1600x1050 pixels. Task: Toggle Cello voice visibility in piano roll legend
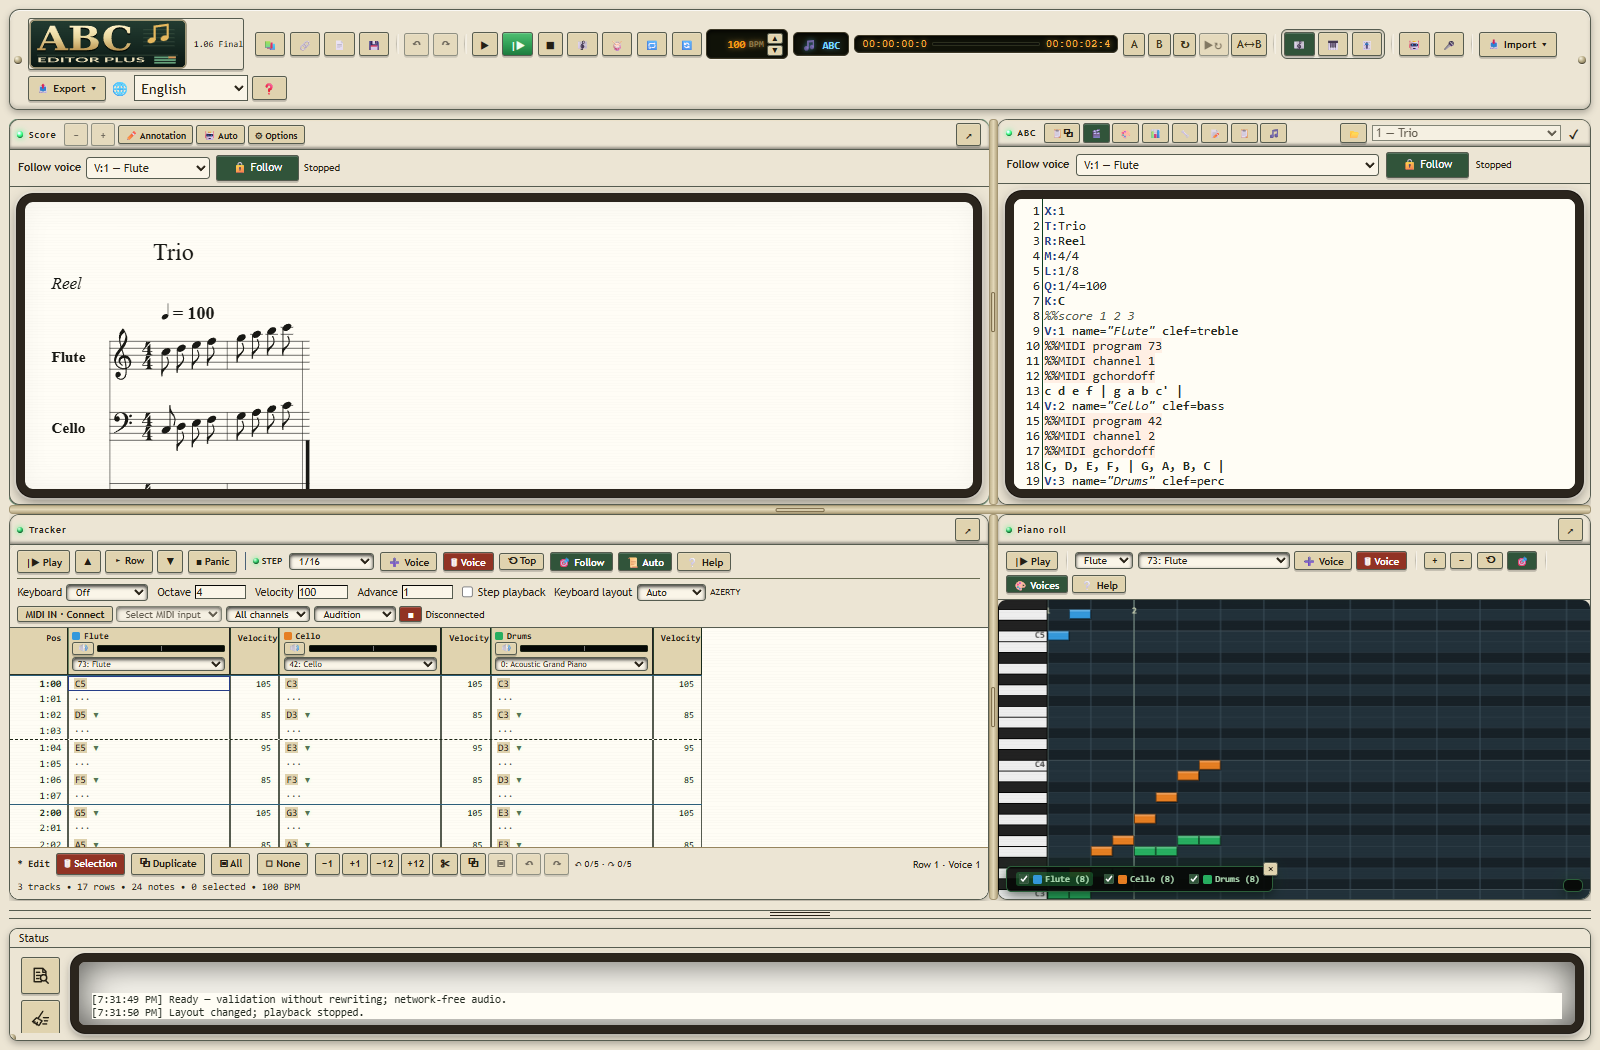click(1109, 879)
